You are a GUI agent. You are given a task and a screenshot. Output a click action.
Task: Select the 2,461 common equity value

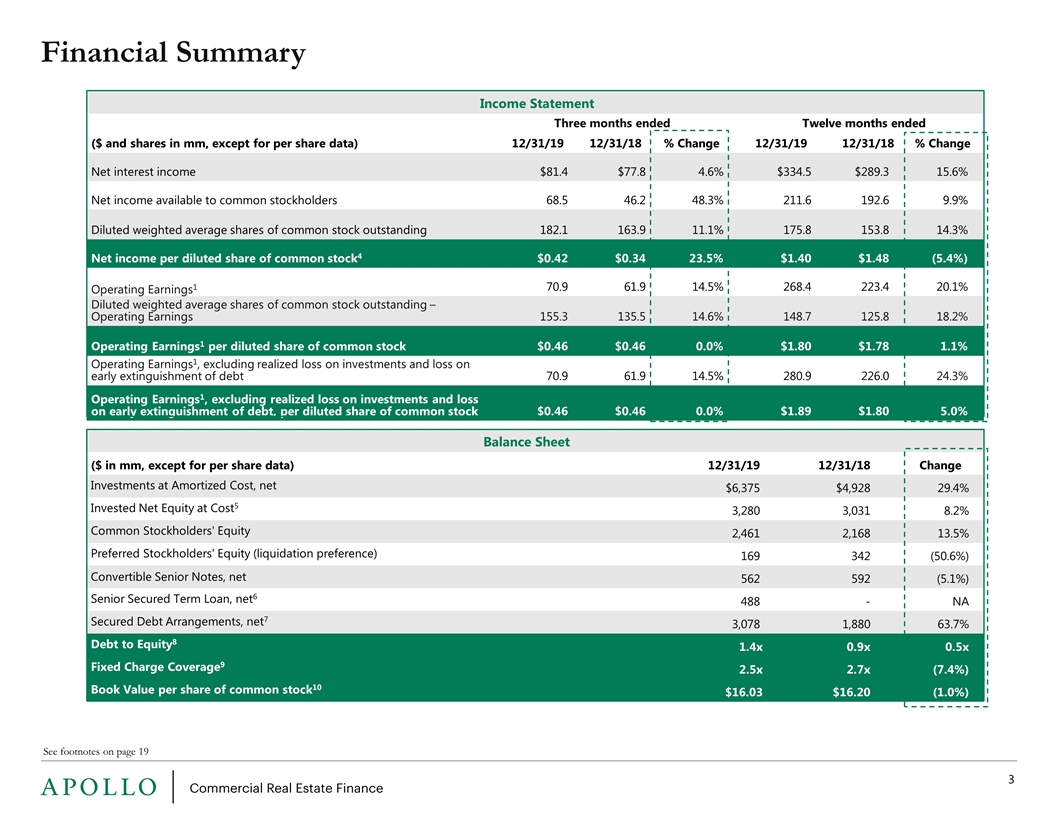[x=746, y=534]
